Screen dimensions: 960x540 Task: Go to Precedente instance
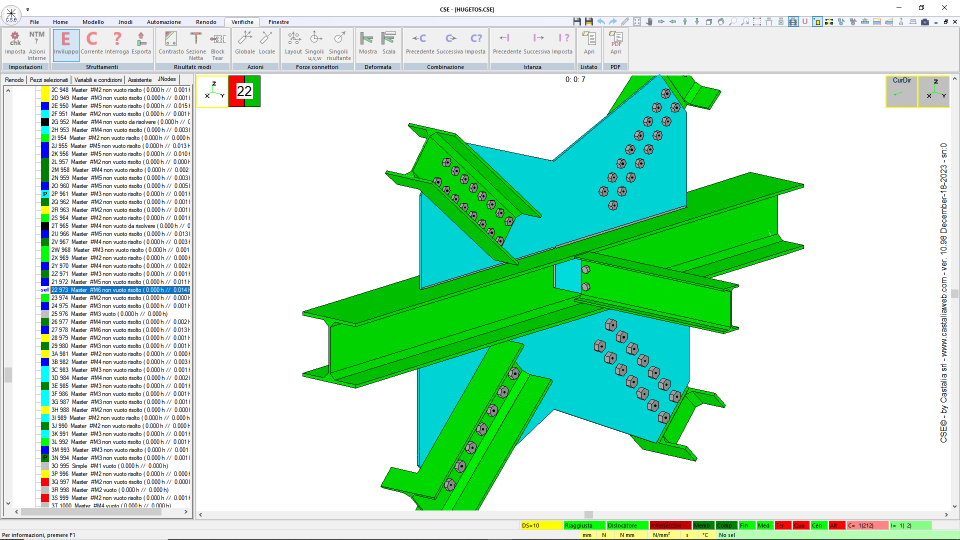[x=507, y=43]
